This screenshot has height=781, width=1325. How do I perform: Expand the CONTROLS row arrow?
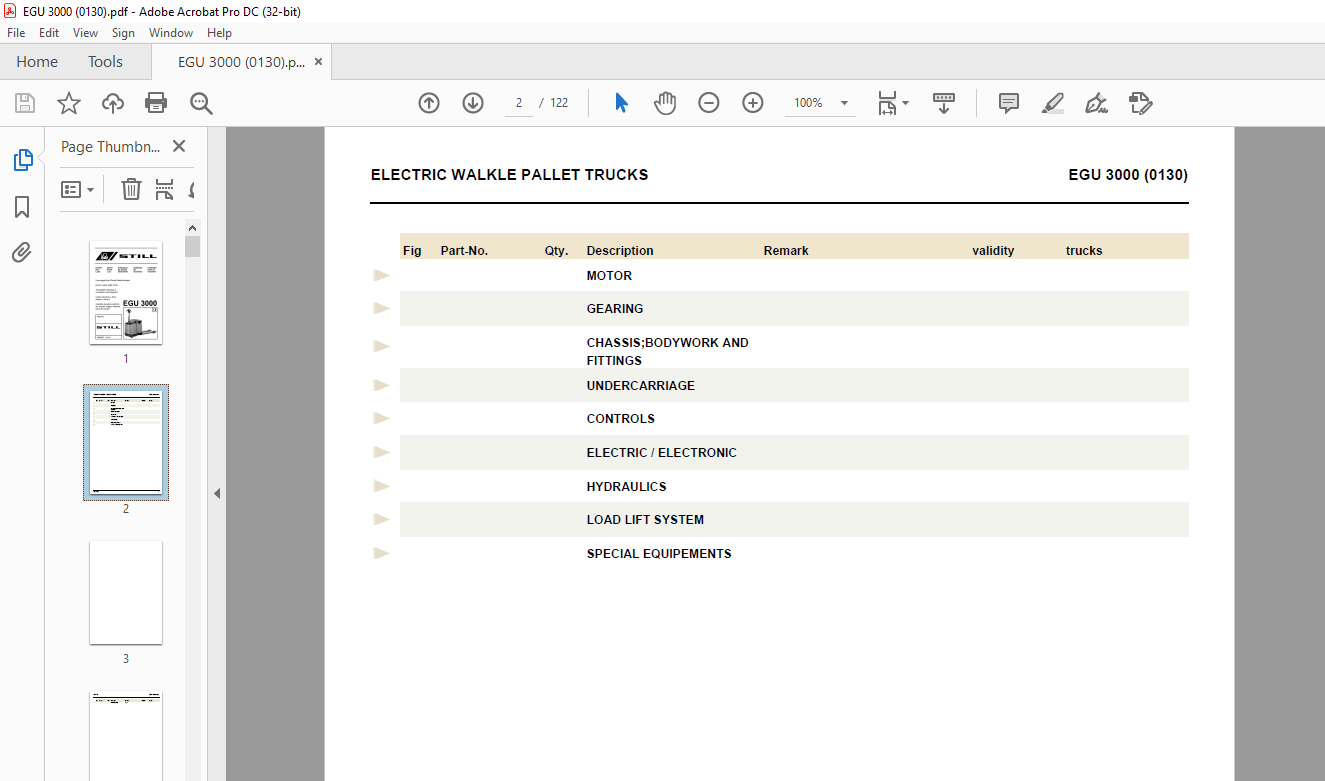[x=381, y=418]
